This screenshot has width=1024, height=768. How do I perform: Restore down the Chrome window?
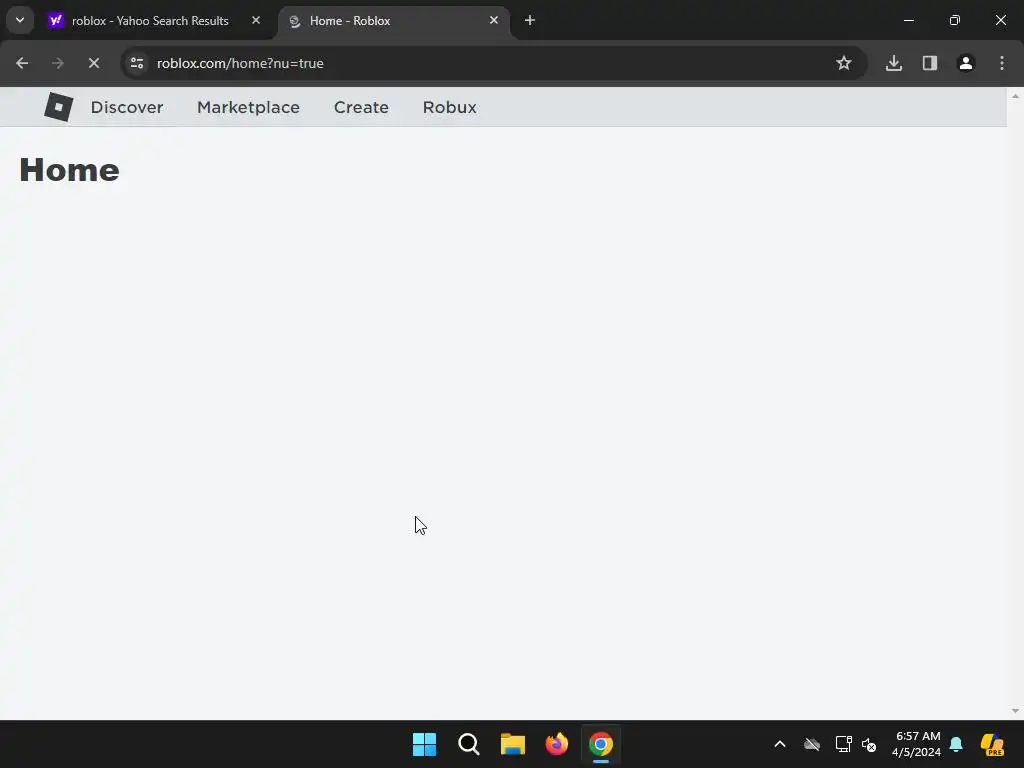[x=955, y=20]
